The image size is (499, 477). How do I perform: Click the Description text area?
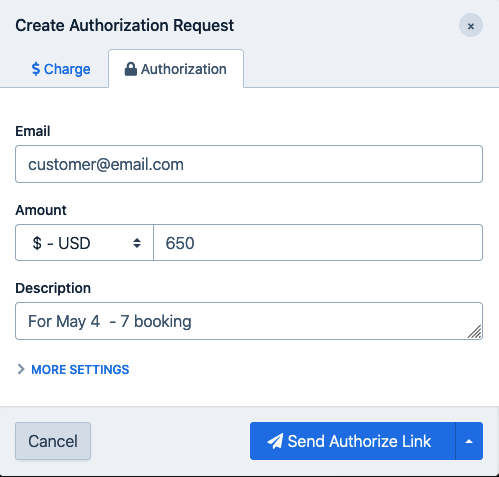(x=249, y=321)
